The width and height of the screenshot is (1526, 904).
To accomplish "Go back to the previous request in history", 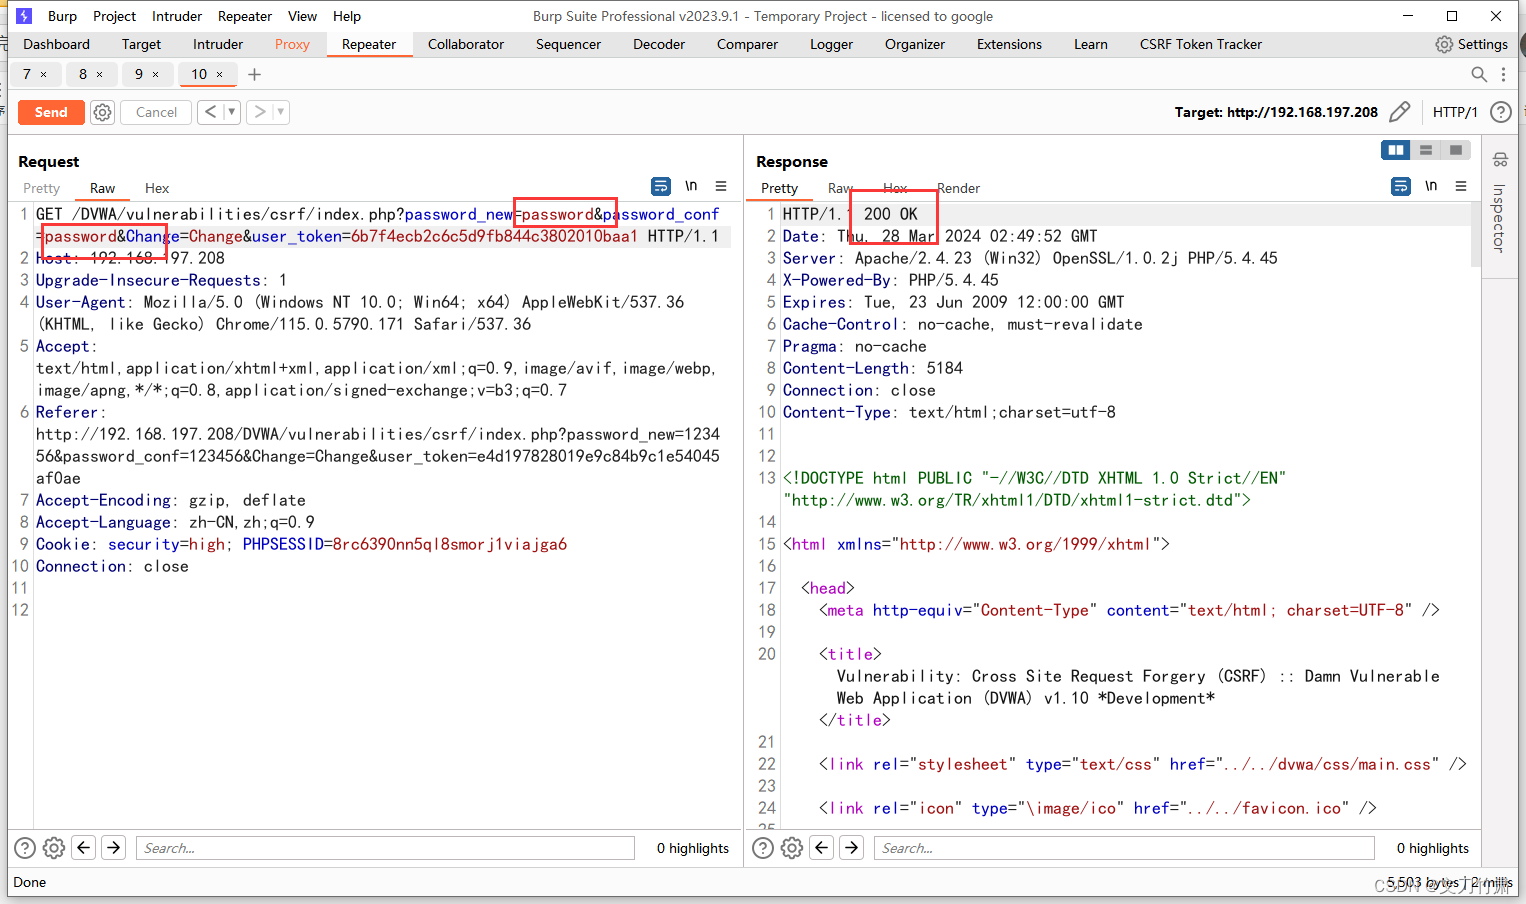I will pos(210,112).
